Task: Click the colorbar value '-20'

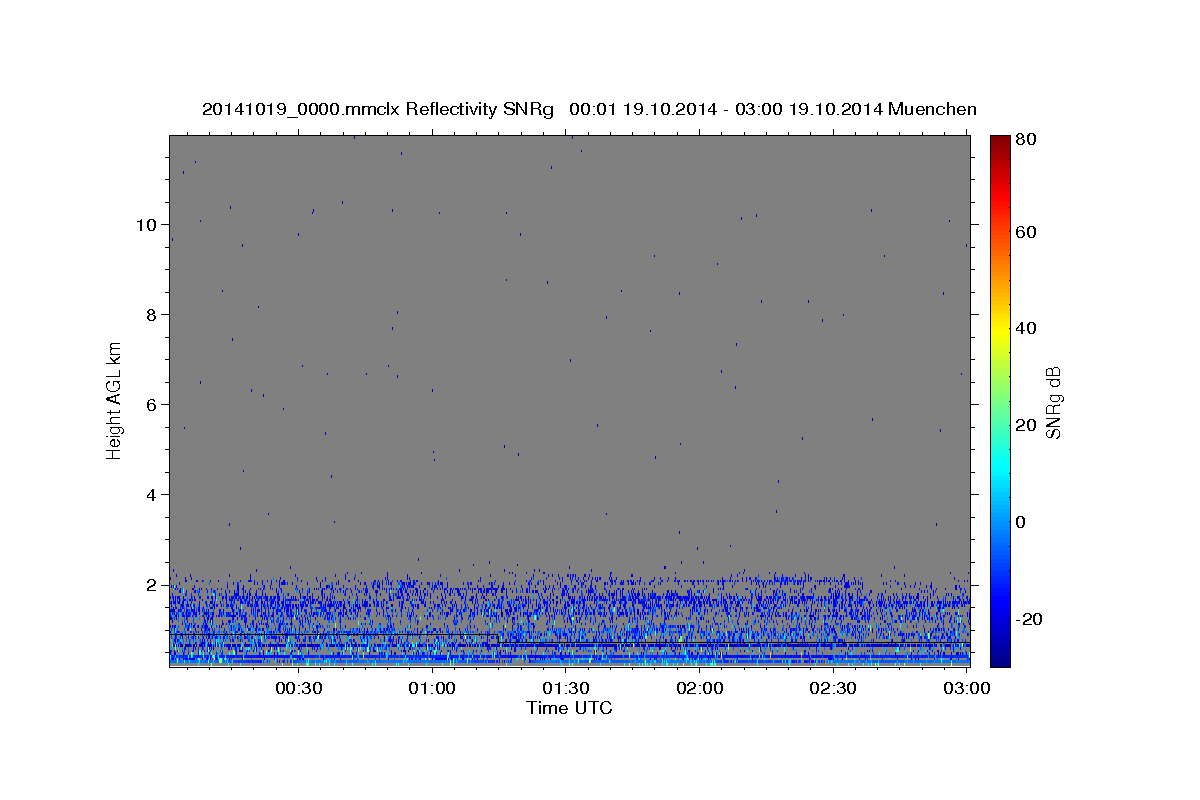Action: 1030,619
